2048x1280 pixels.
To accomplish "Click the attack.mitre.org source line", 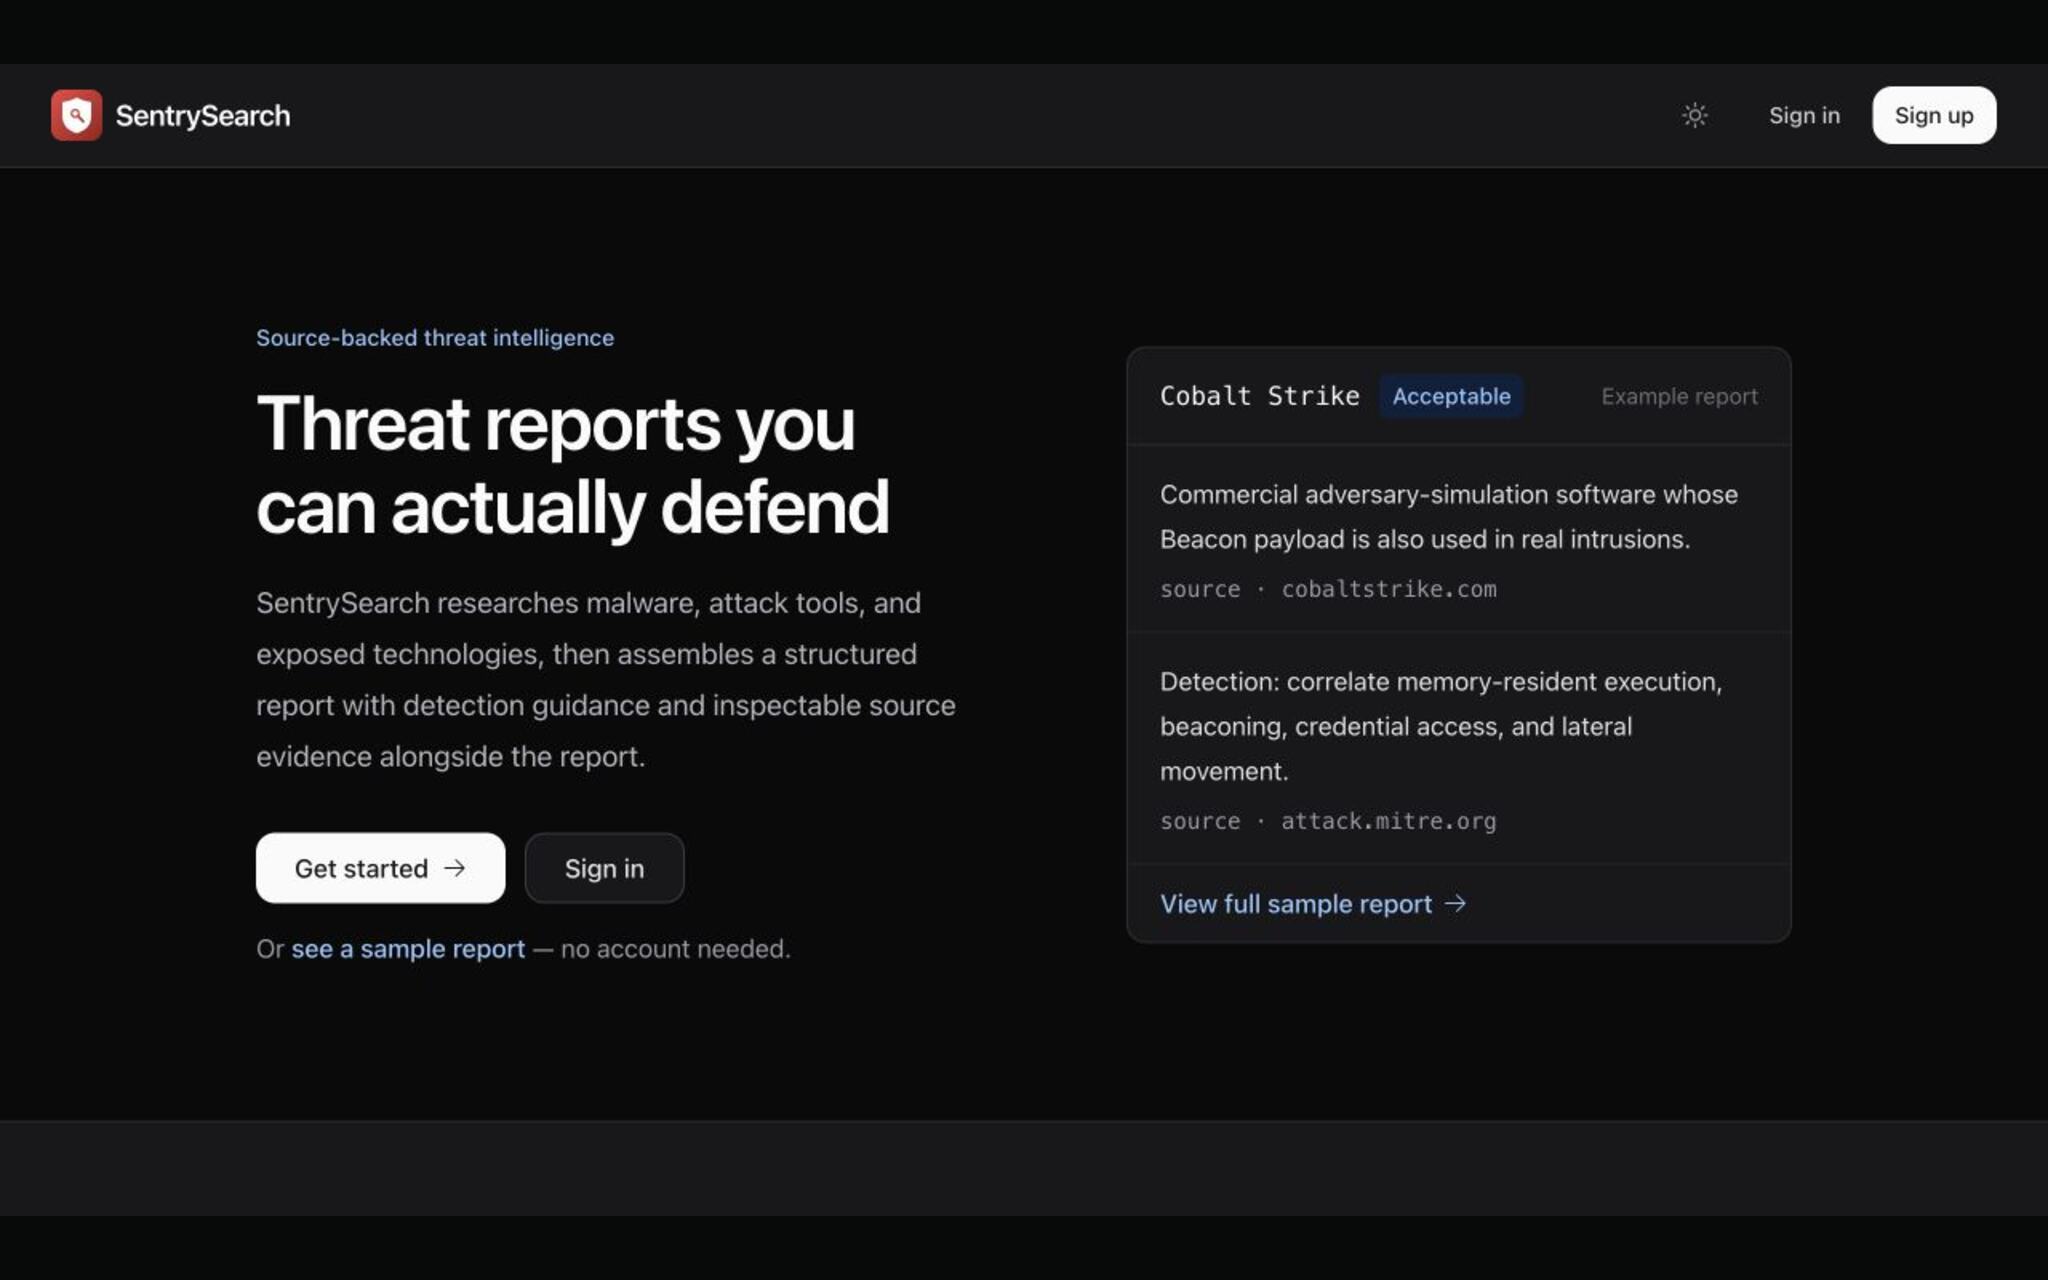I will 1328,821.
